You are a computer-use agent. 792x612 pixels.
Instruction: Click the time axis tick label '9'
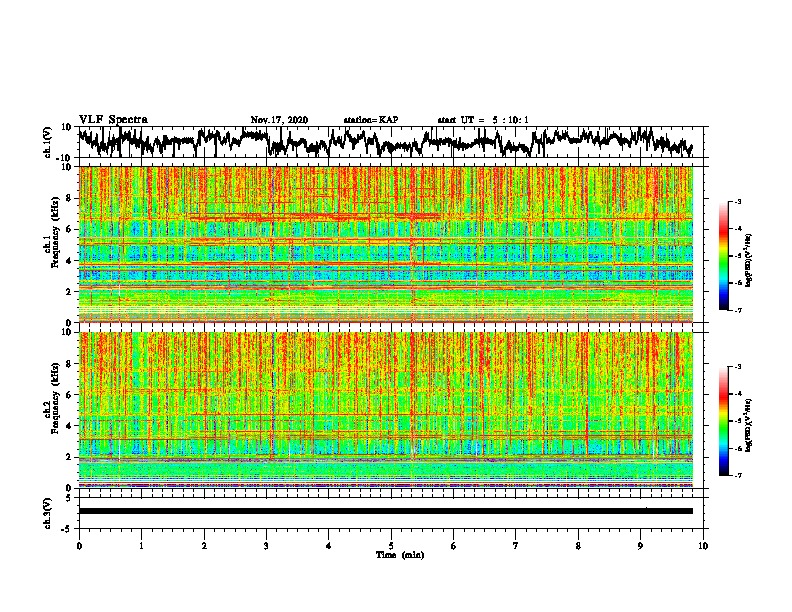[x=640, y=546]
